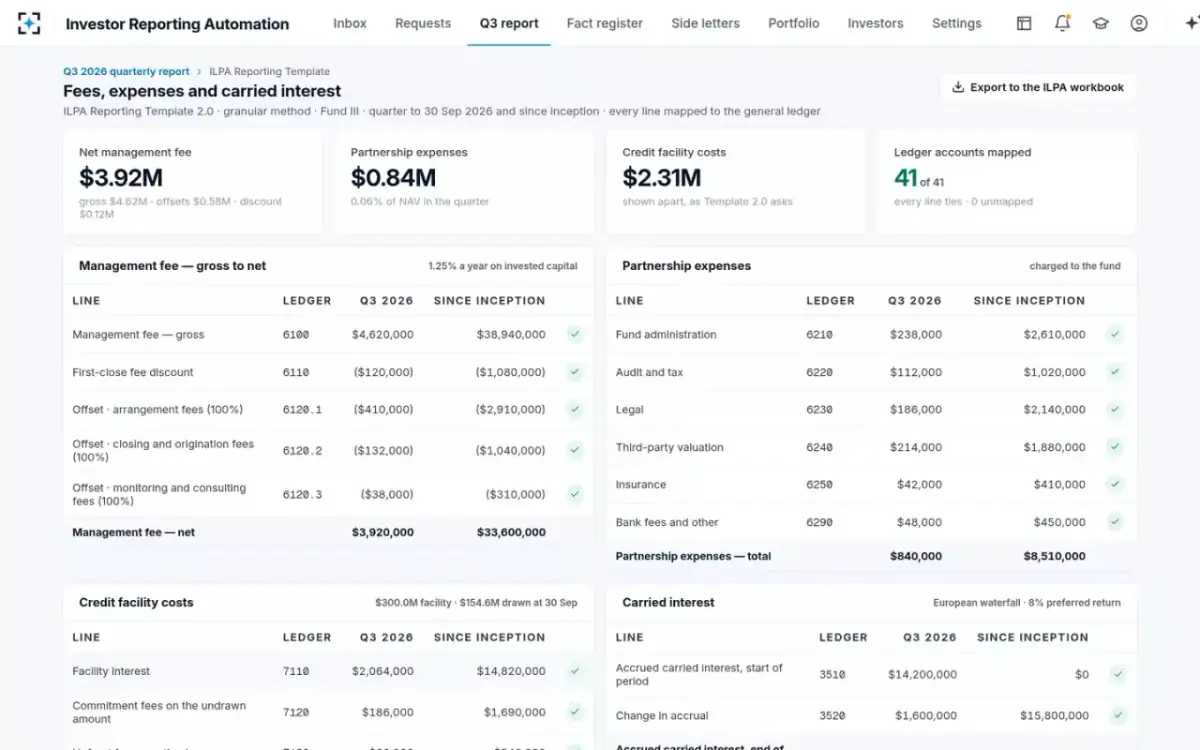Click check icon for Offset arrangement fees row
Viewport: 1200px width, 750px height.
point(575,409)
